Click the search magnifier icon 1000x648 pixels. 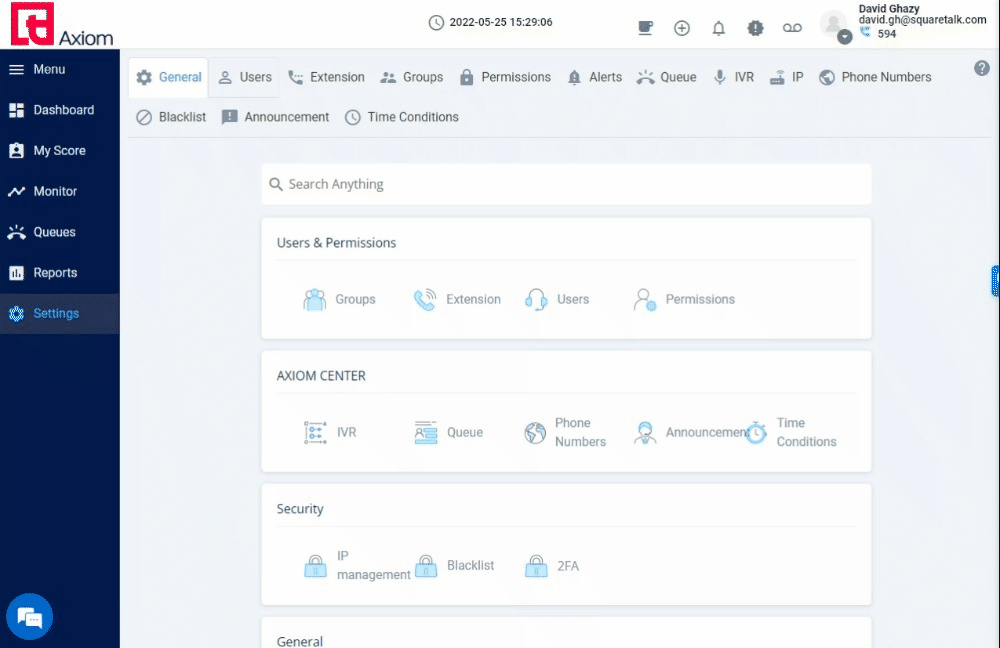click(276, 184)
